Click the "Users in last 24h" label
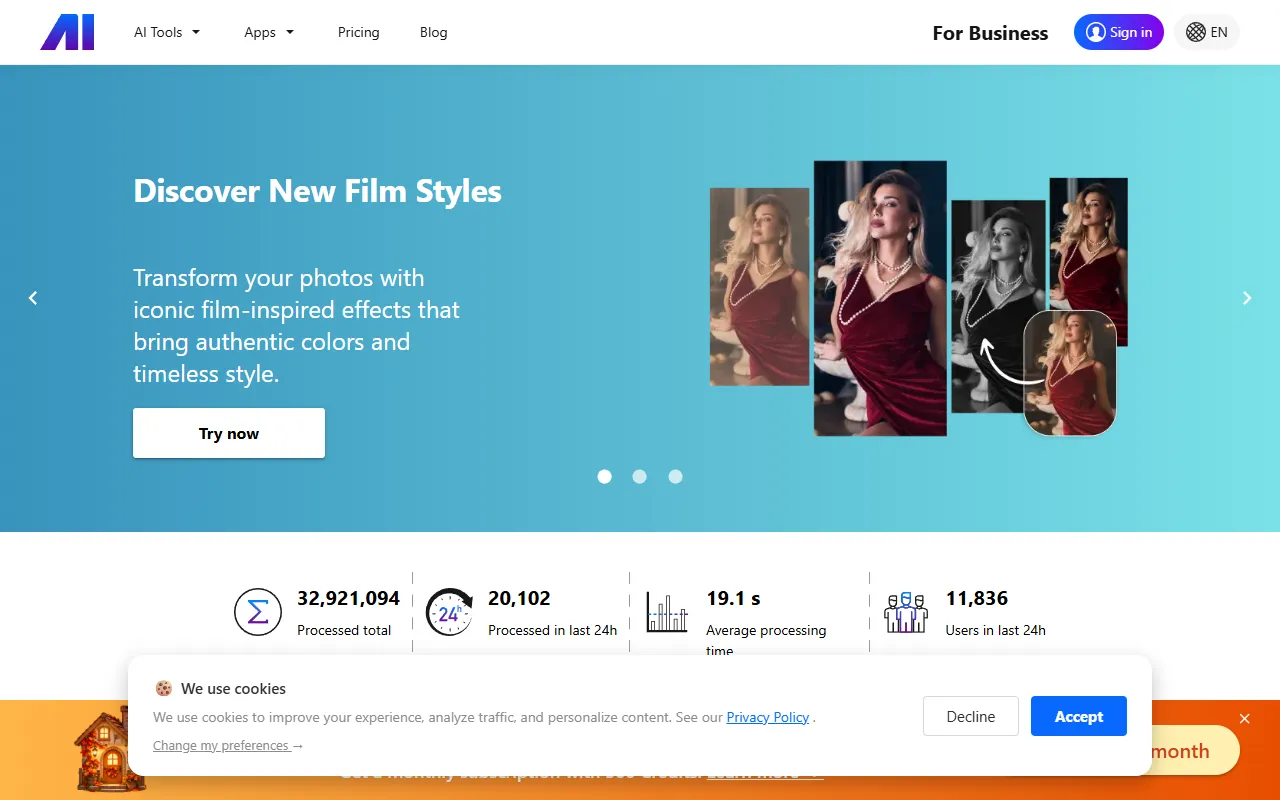This screenshot has height=800, width=1280. tap(996, 630)
